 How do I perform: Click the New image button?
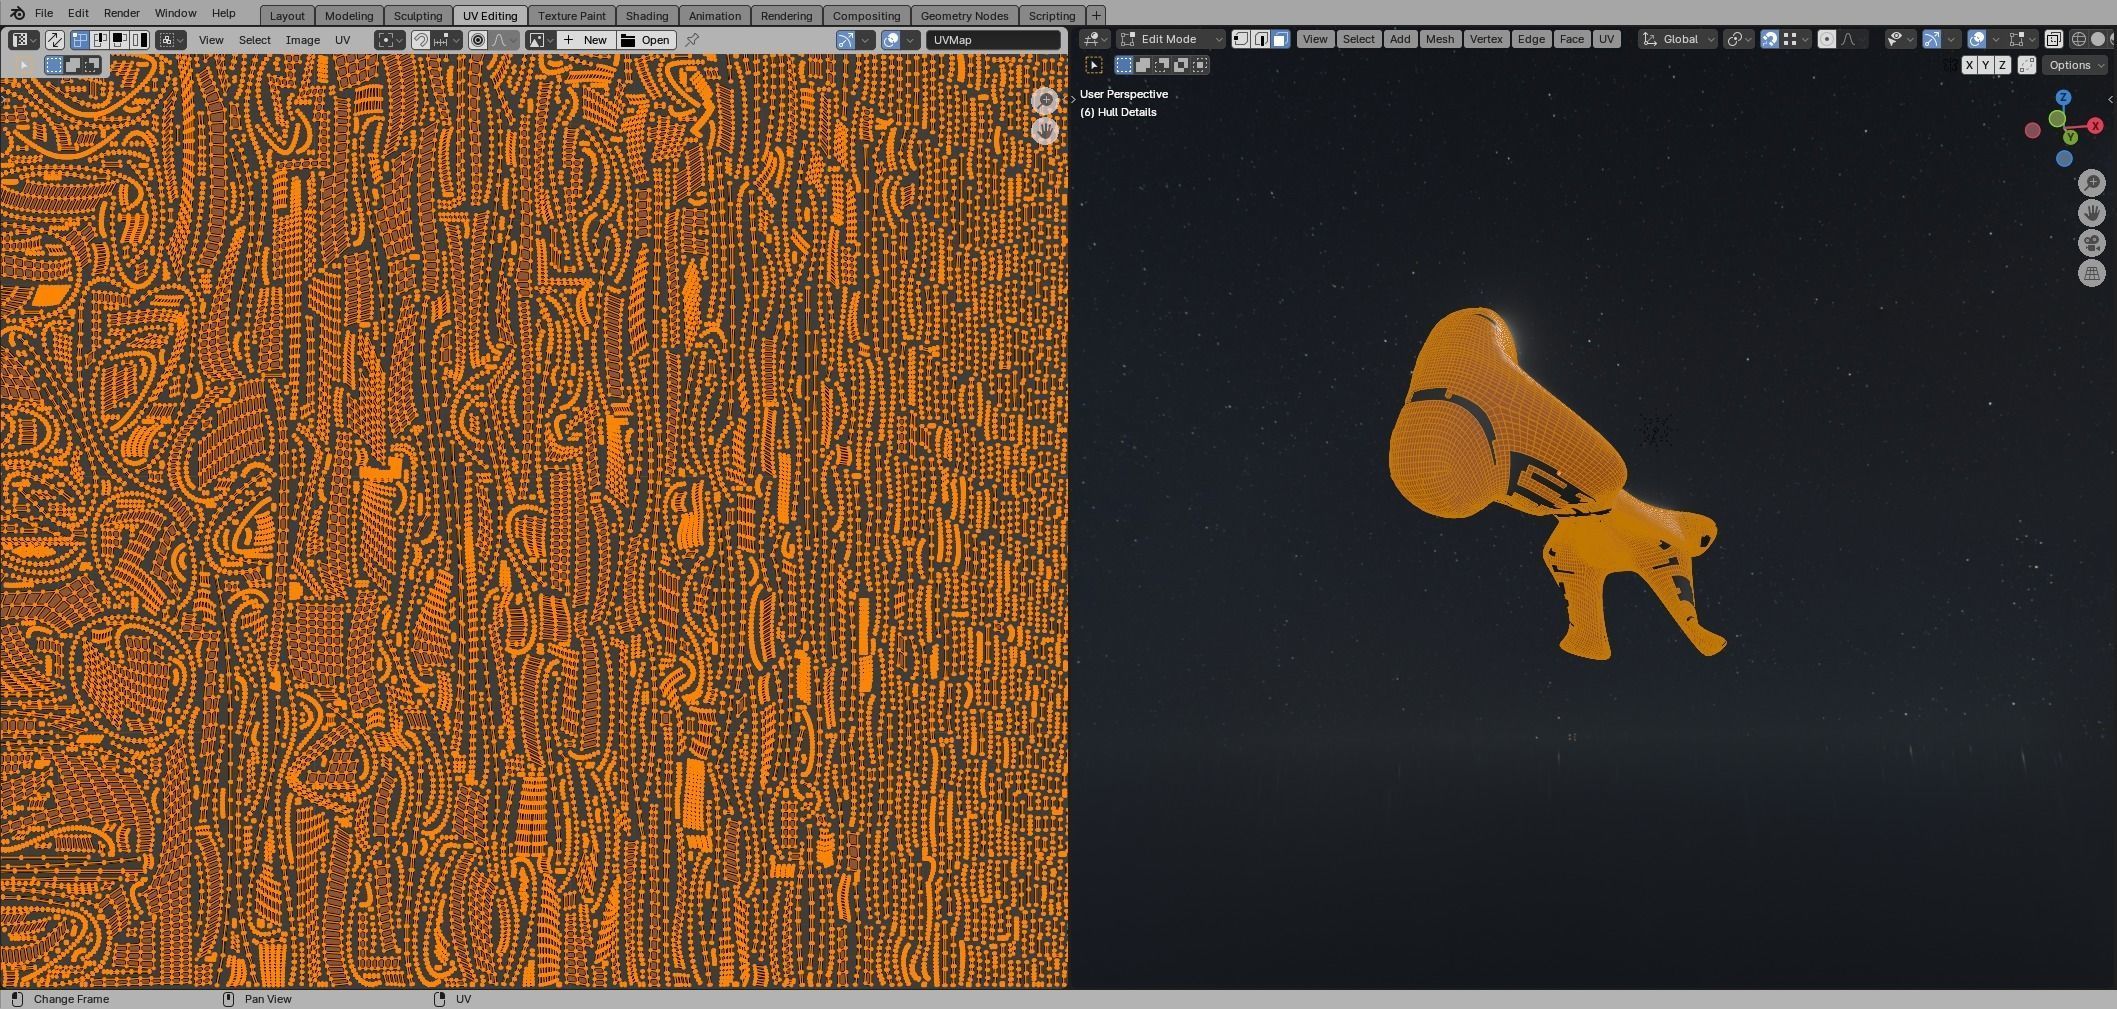click(x=586, y=40)
